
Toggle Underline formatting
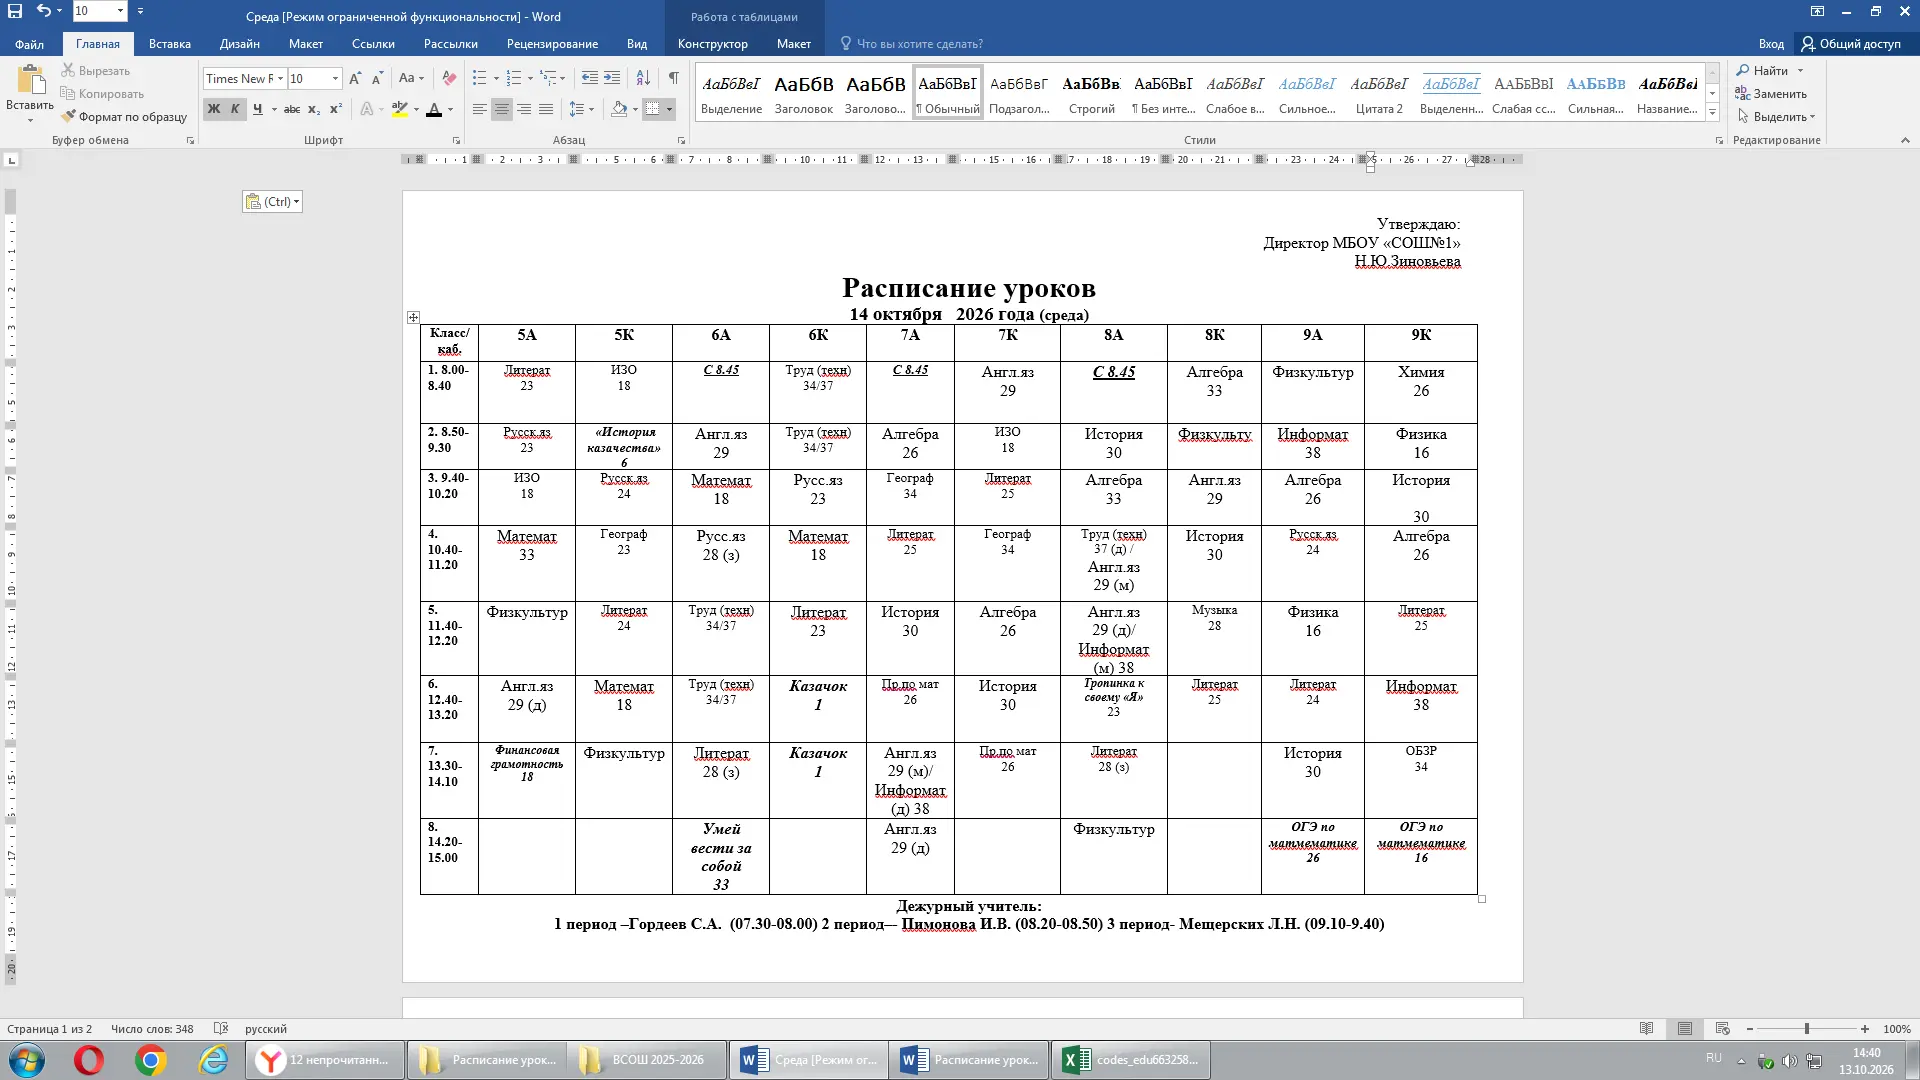(x=258, y=110)
